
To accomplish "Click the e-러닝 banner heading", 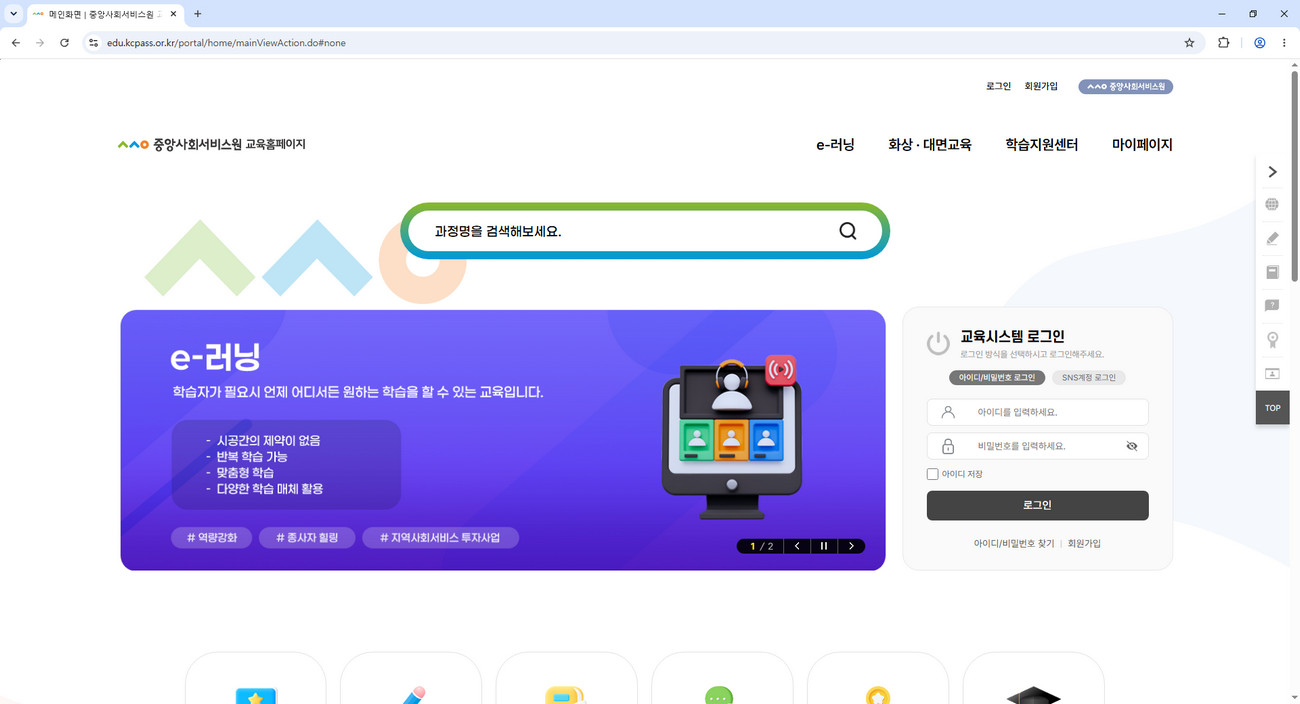I will (215, 357).
